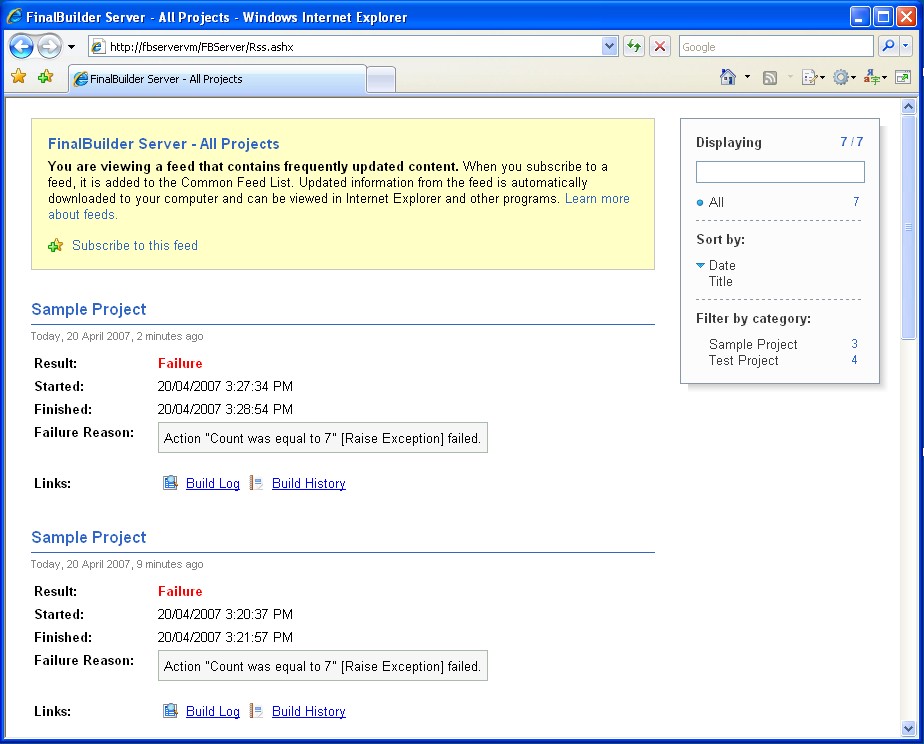Click the vertical scrollbar thumb
The height and width of the screenshot is (744, 924).
[x=909, y=227]
